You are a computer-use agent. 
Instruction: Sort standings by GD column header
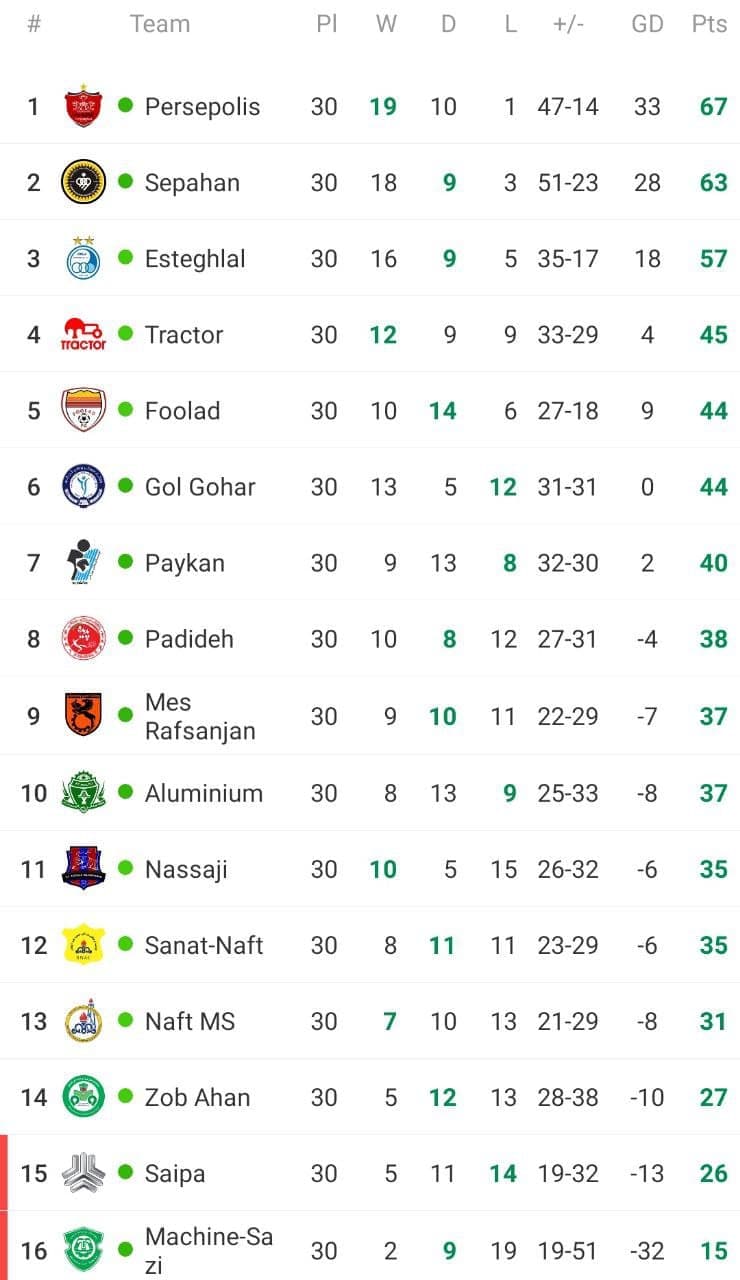point(647,24)
